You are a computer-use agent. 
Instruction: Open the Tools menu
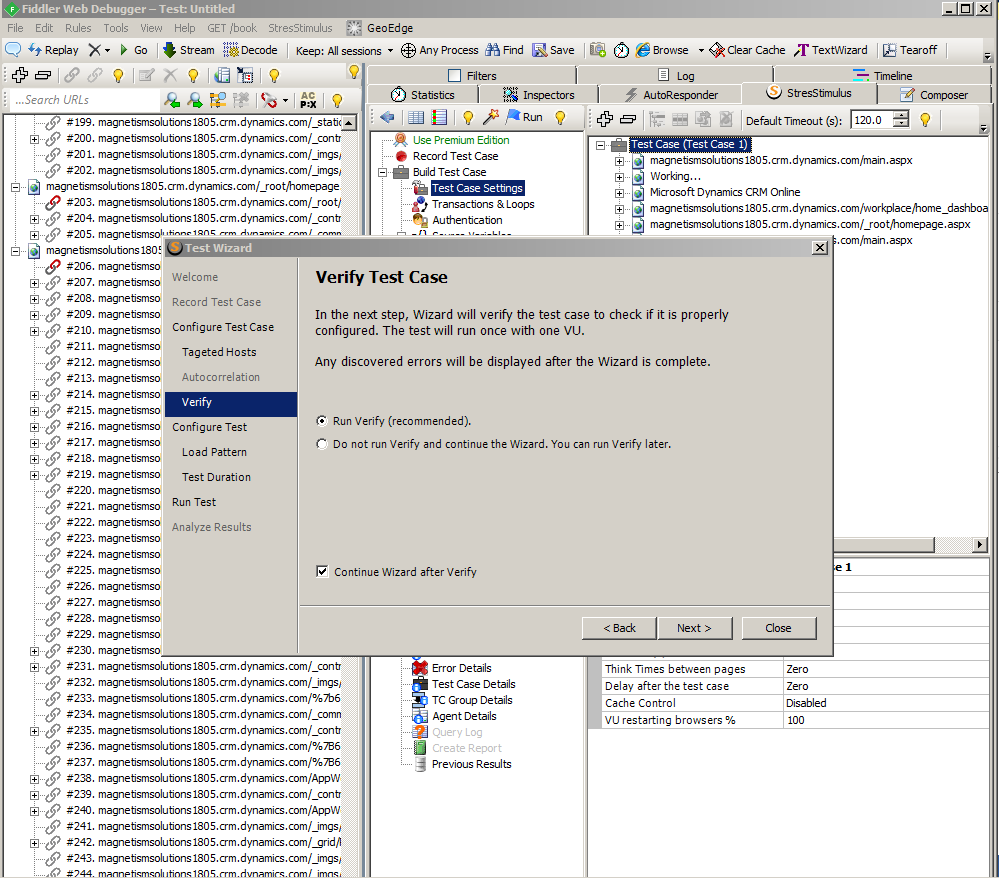point(116,28)
